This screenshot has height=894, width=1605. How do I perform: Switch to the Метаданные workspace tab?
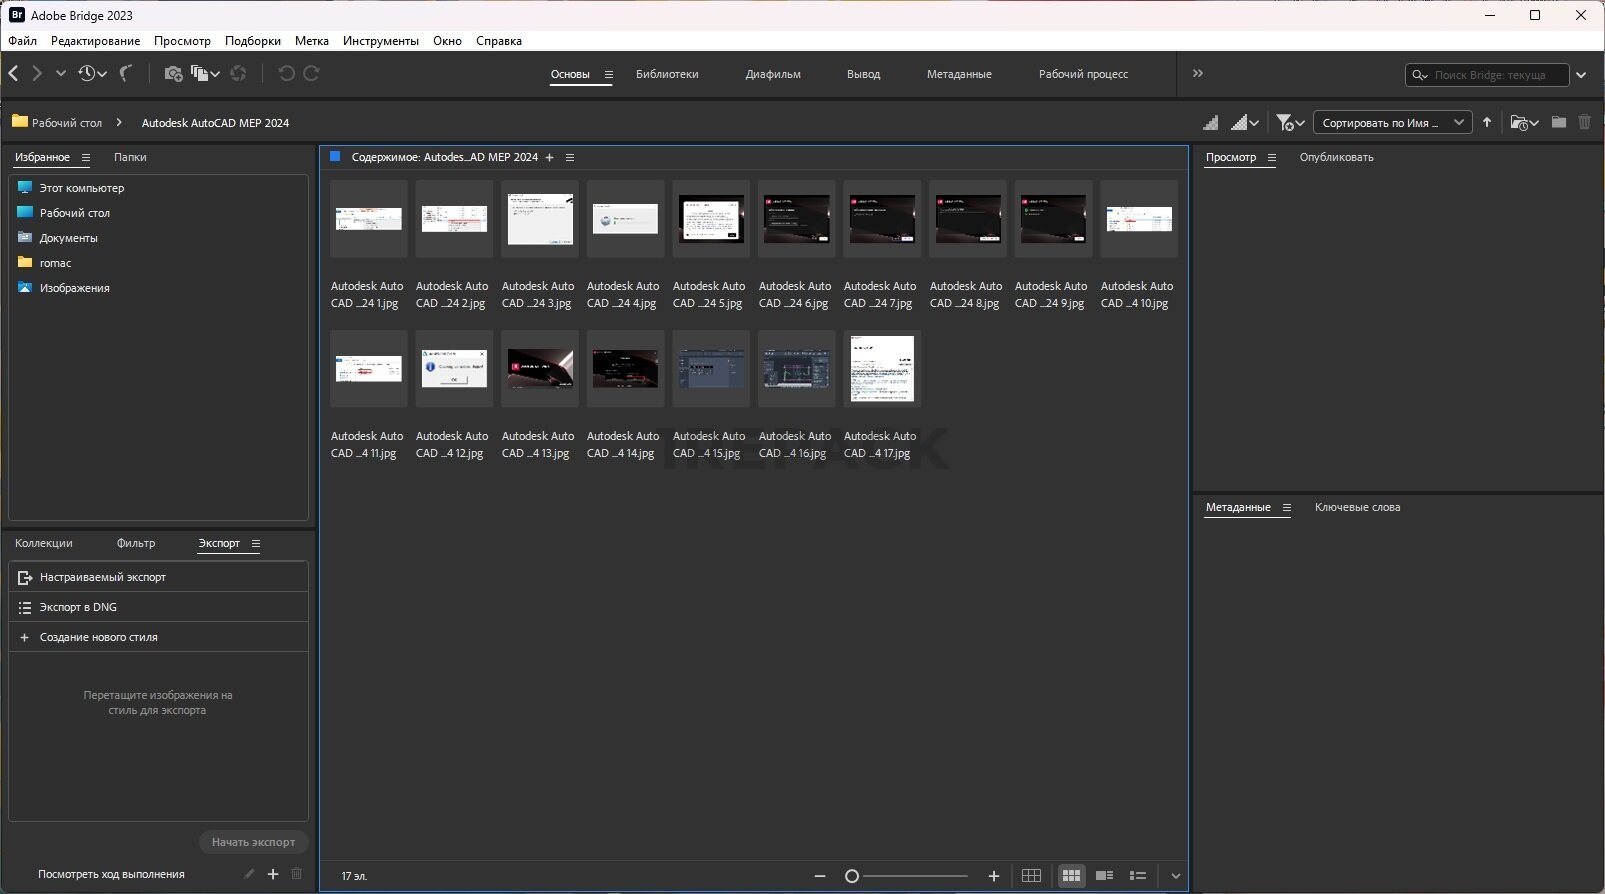click(958, 74)
